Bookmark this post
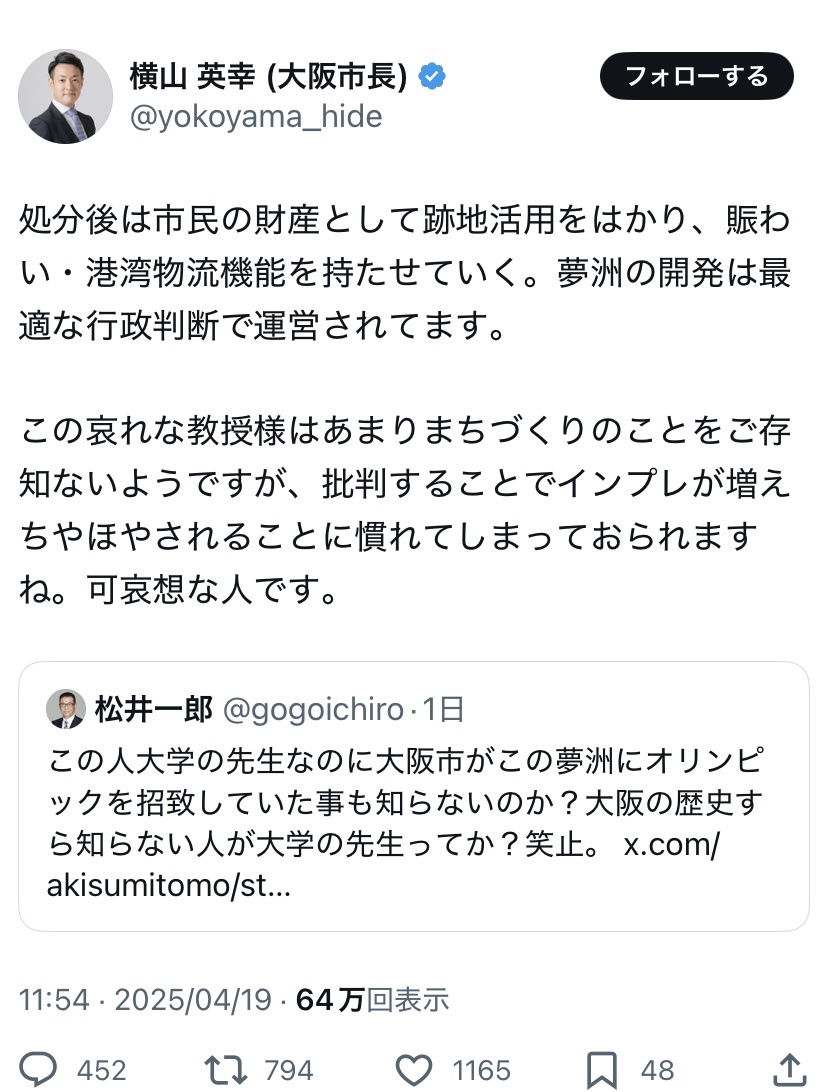828x1092 pixels. [x=601, y=1070]
